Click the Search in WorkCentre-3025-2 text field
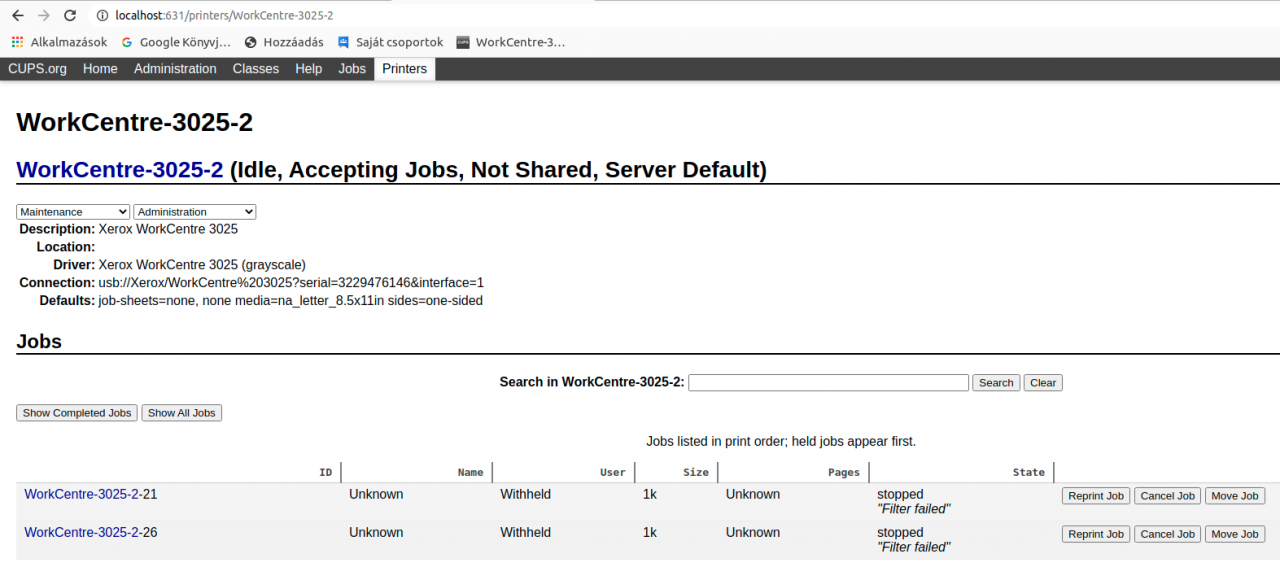 829,382
